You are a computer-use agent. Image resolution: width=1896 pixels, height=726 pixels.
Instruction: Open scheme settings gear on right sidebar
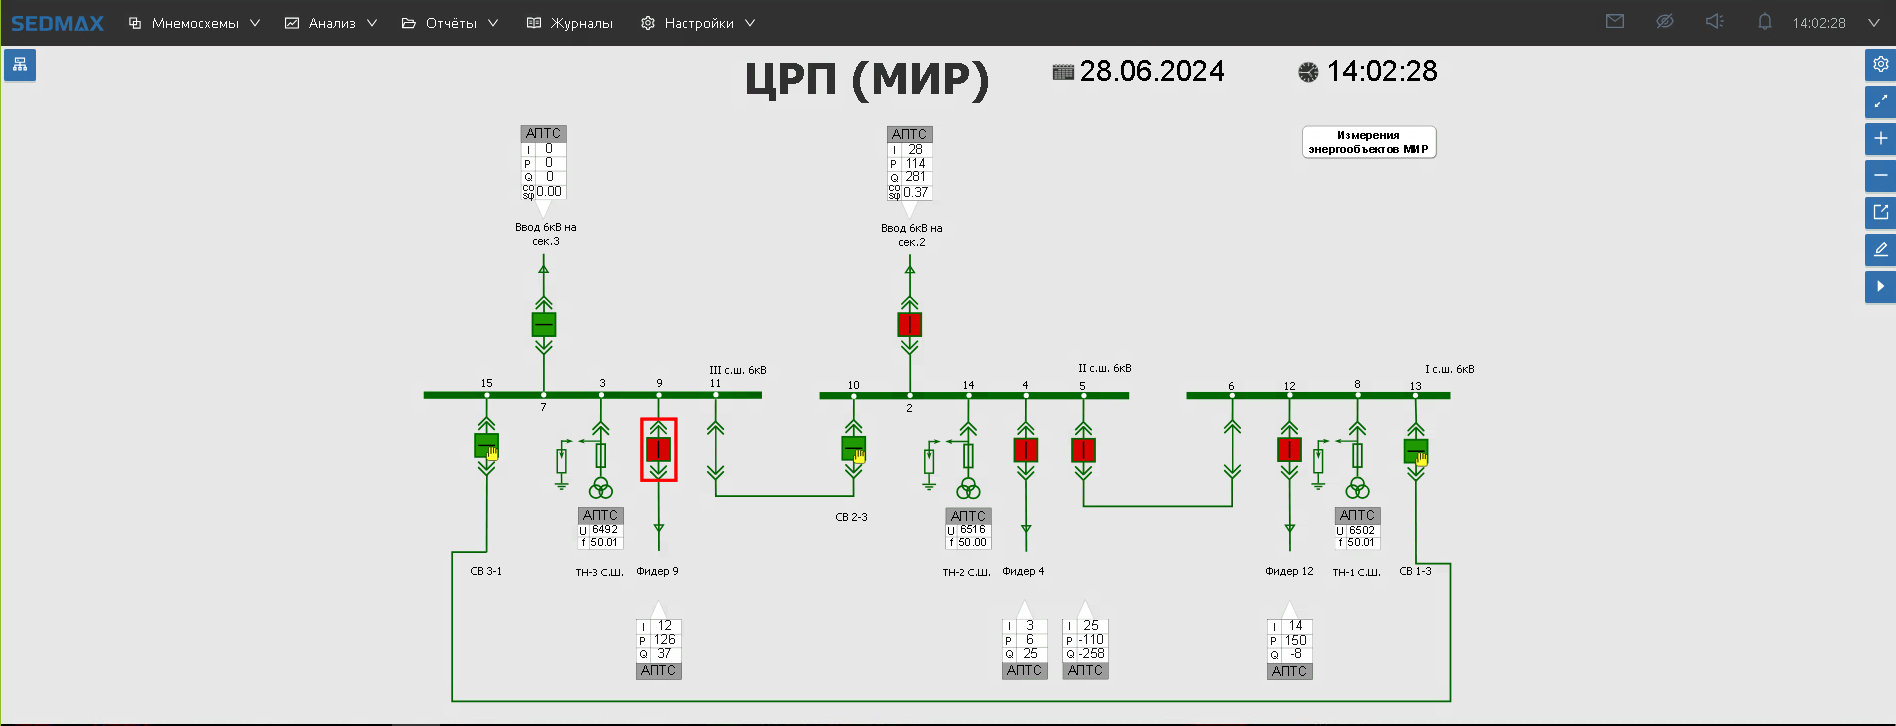point(1880,65)
